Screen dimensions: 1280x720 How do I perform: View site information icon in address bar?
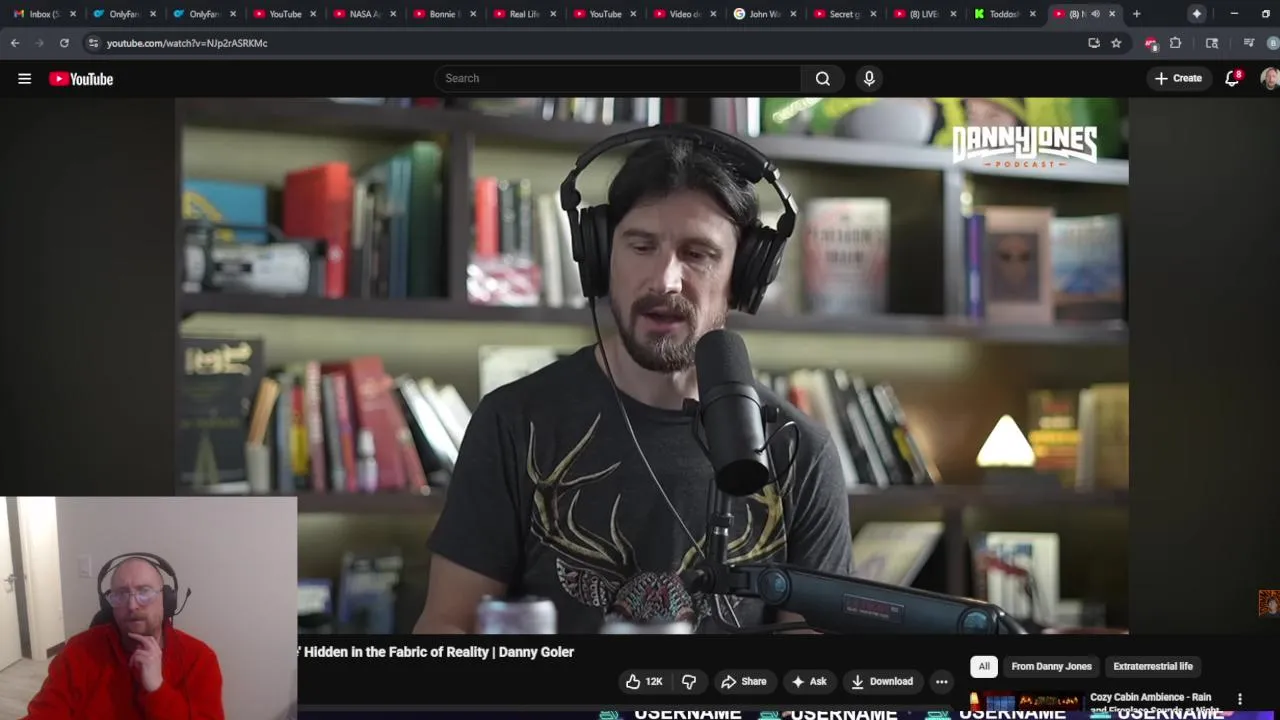[93, 43]
